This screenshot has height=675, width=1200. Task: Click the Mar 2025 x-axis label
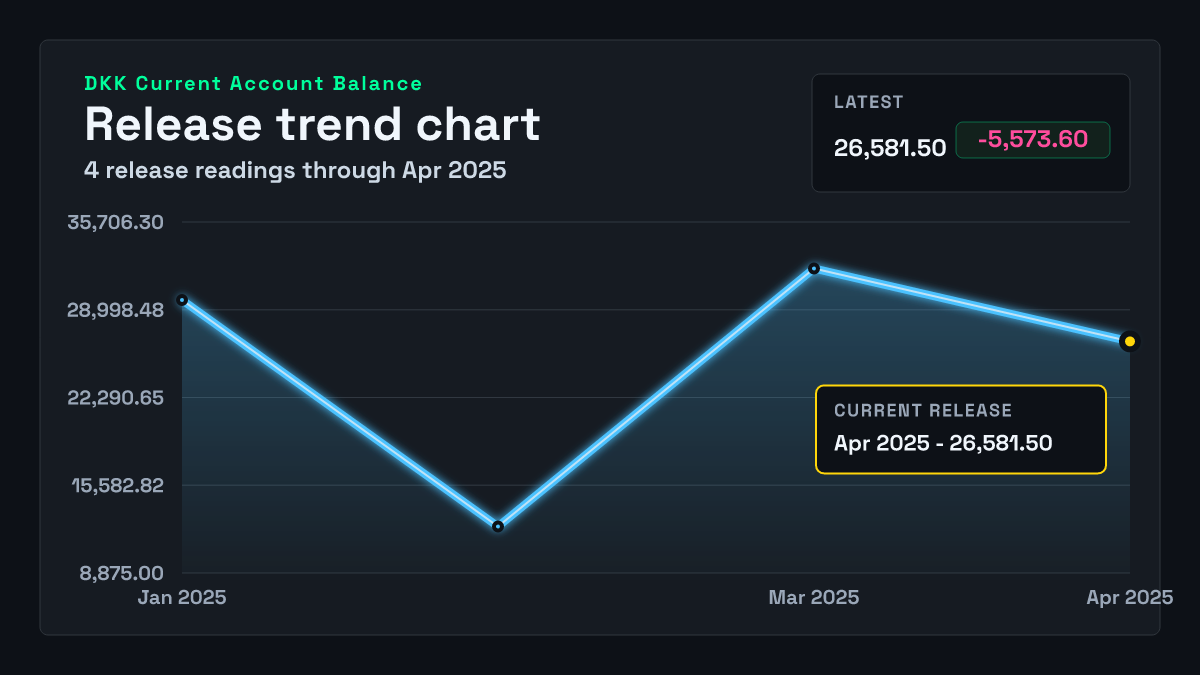[x=814, y=598]
